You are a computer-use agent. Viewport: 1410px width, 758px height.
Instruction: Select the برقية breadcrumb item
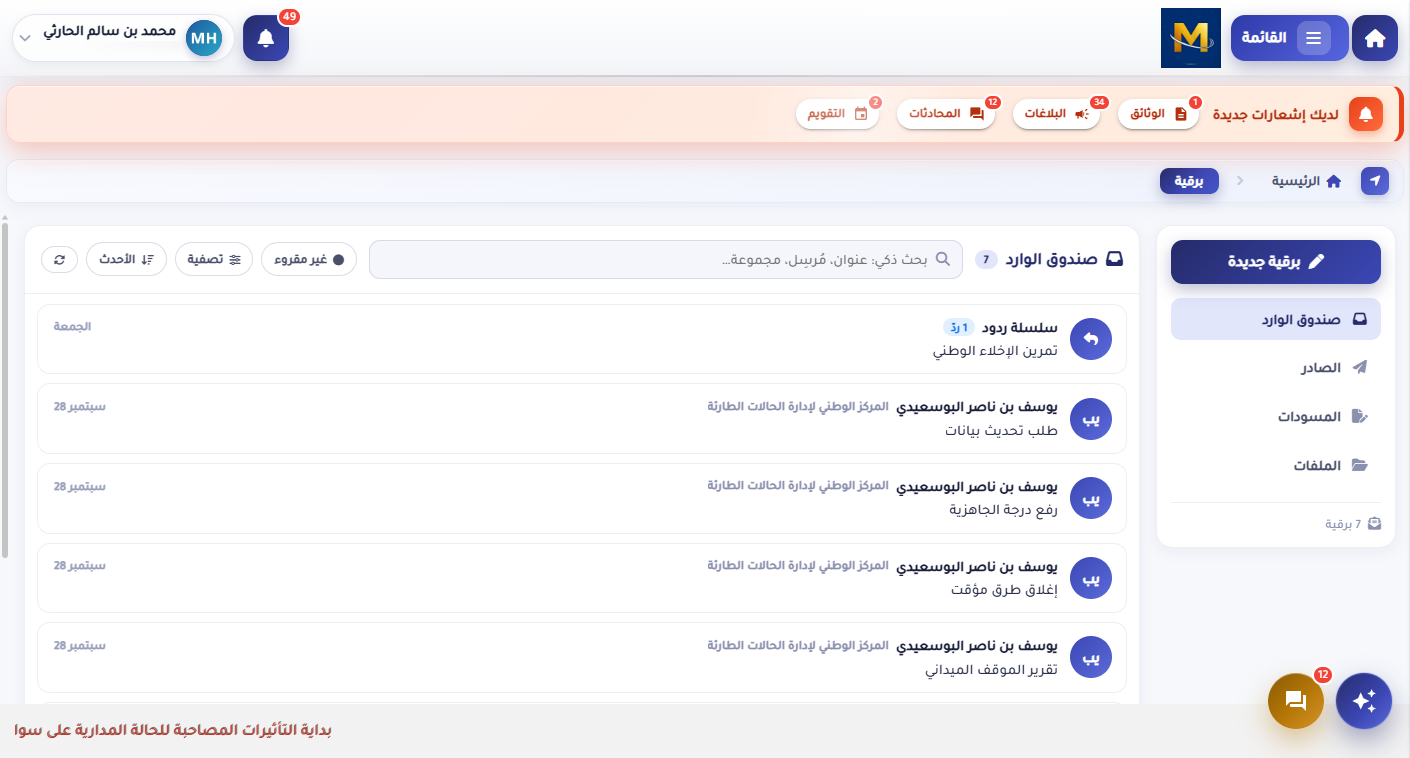tap(1189, 181)
